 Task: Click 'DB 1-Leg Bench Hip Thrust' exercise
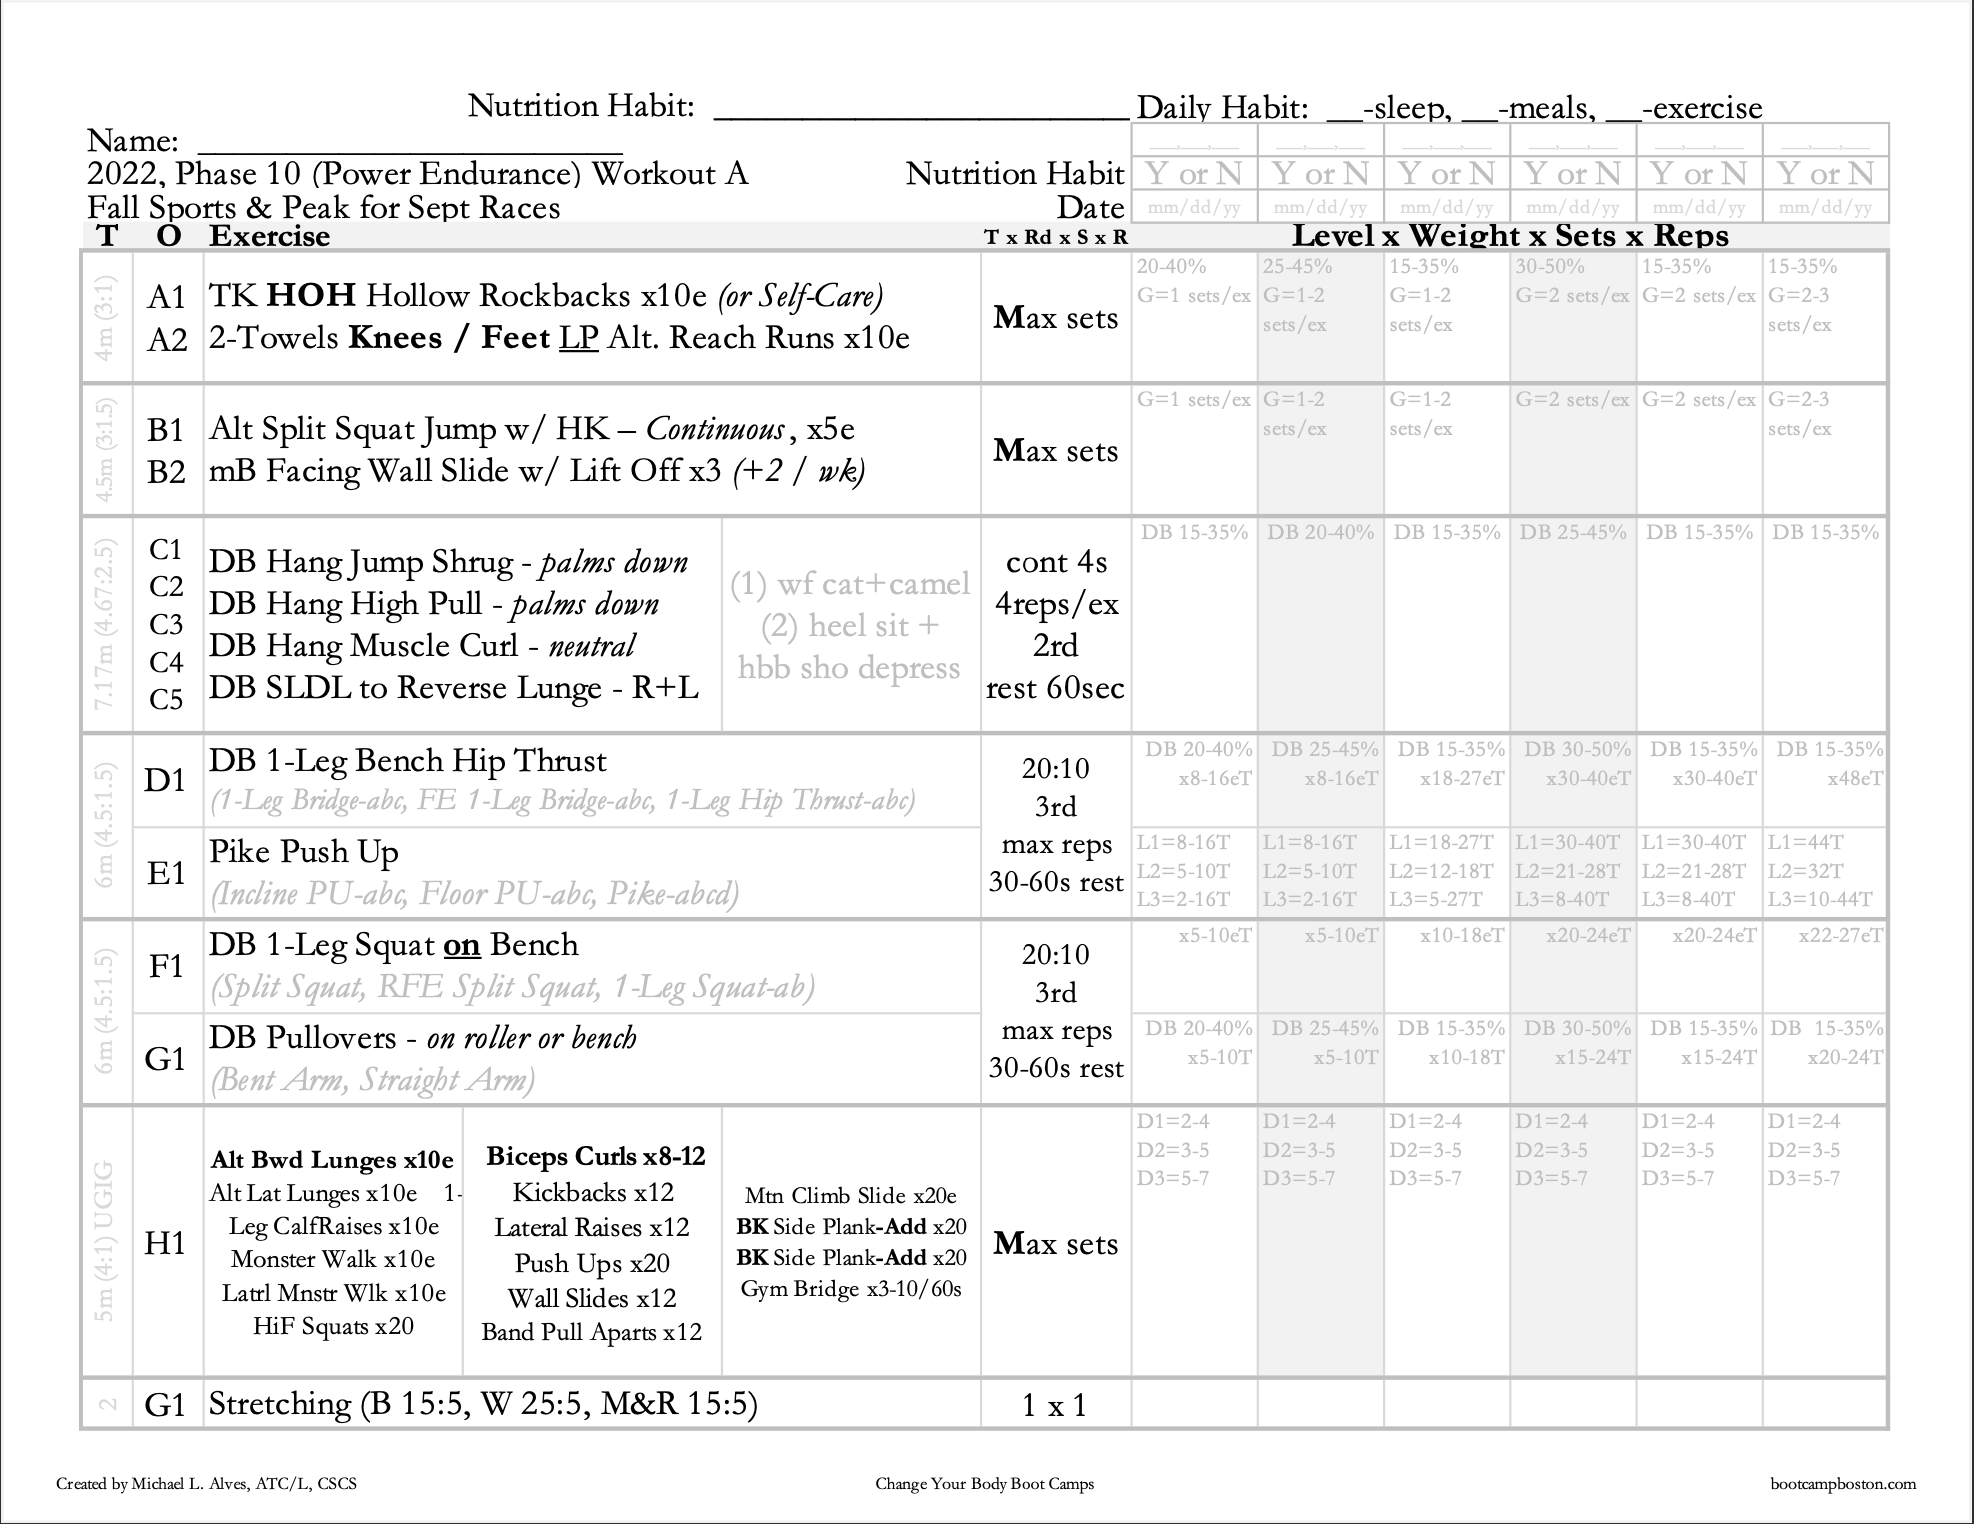coord(408,761)
